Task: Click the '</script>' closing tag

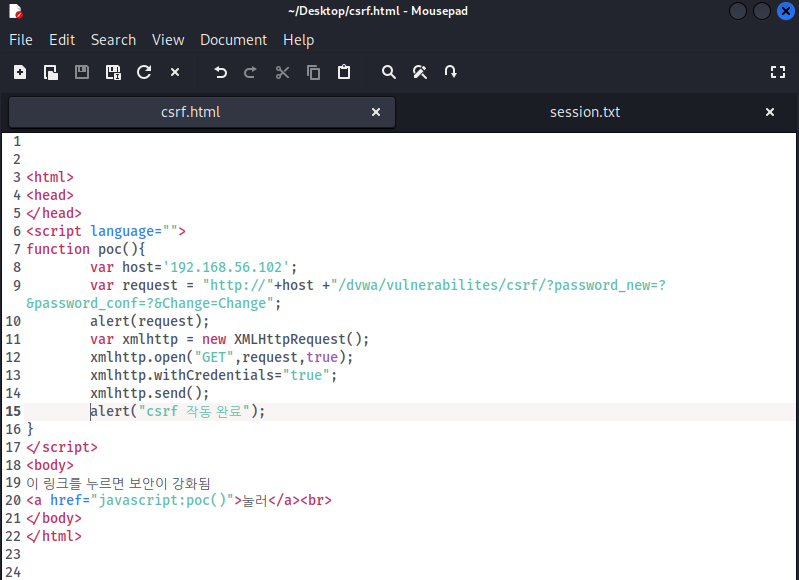Action: point(62,447)
